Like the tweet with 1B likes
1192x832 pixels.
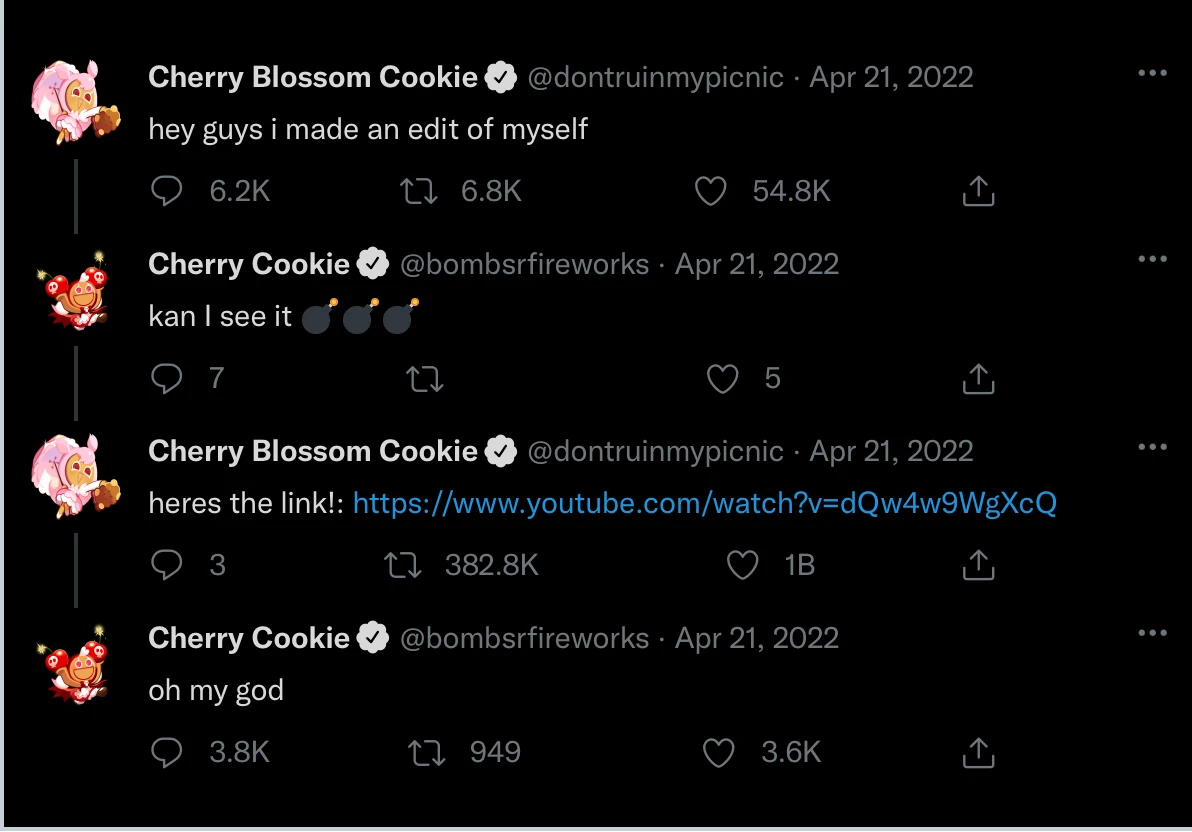tap(742, 565)
